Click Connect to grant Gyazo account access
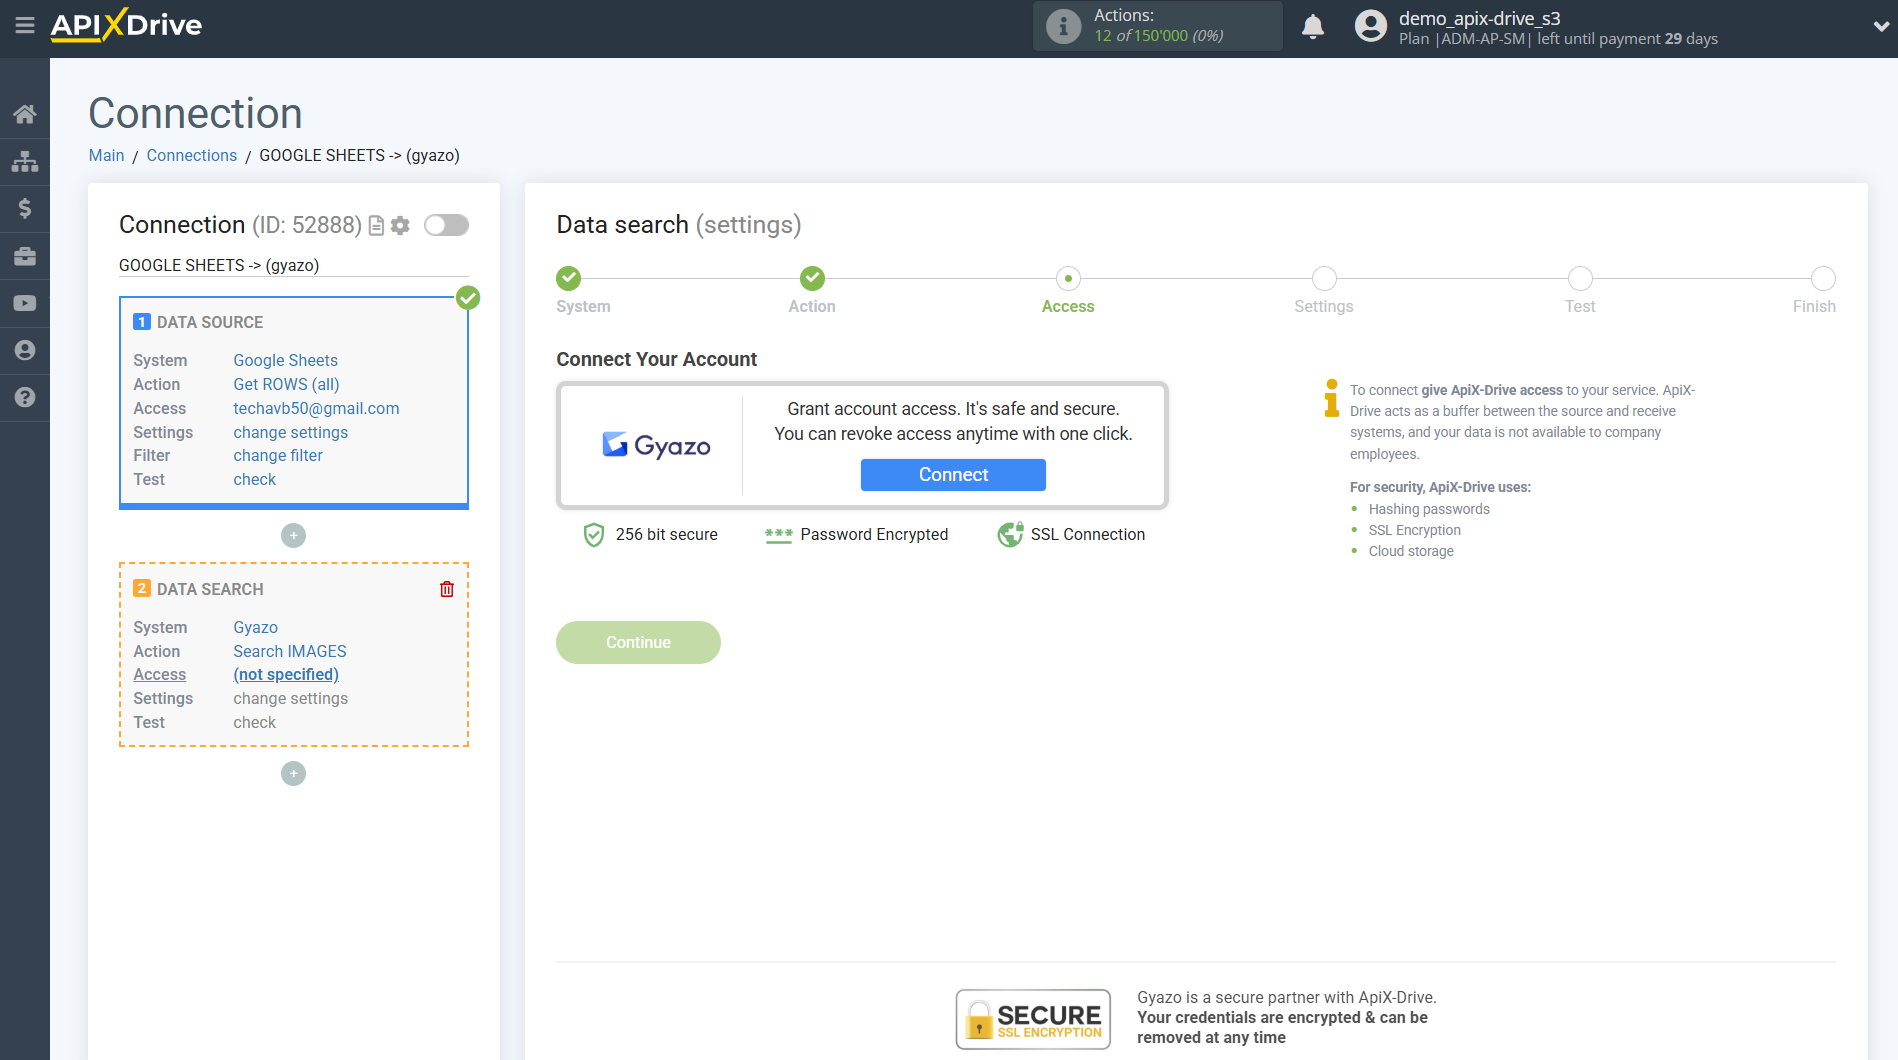Screen dimensions: 1898x1060 pos(952,474)
